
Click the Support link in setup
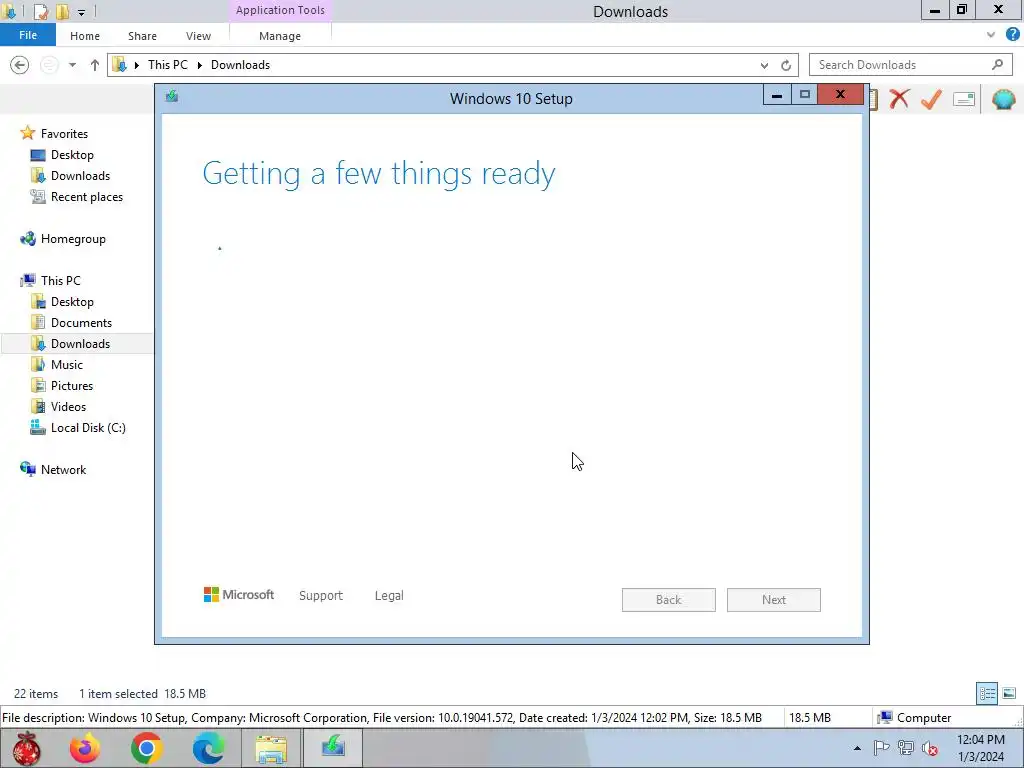pos(321,596)
